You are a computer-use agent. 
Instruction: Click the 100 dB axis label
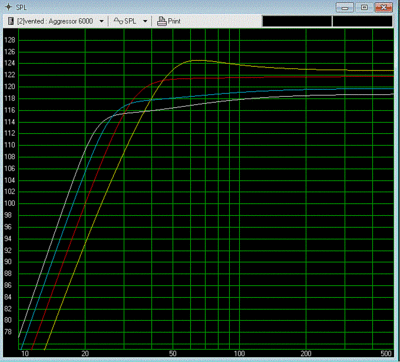(x=9, y=204)
